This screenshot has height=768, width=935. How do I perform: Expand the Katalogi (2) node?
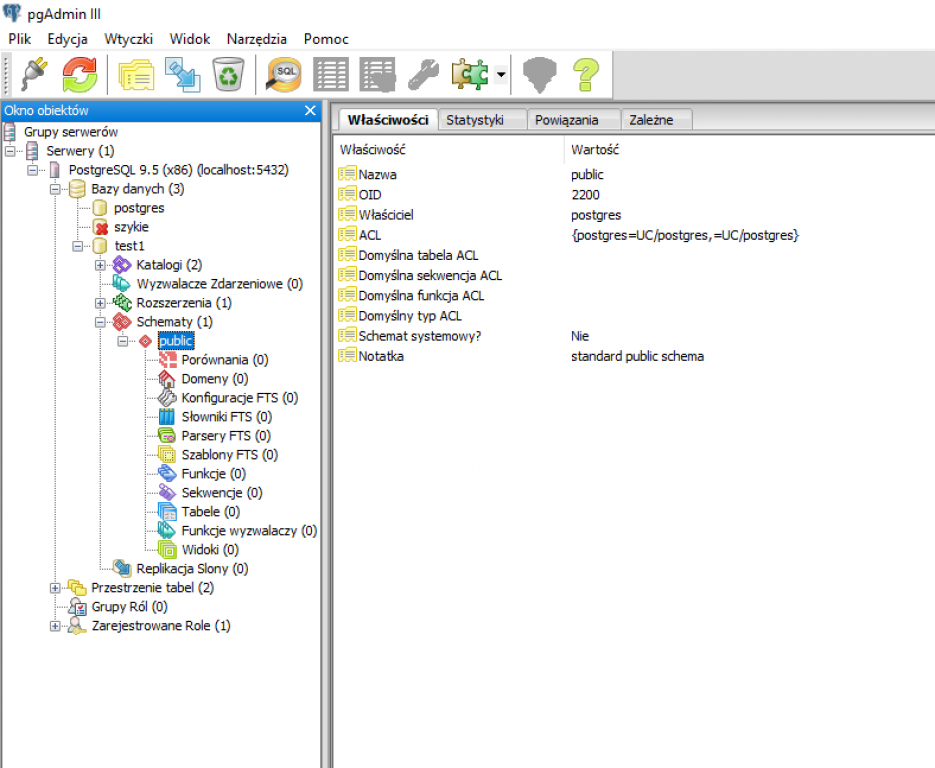pyautogui.click(x=101, y=265)
